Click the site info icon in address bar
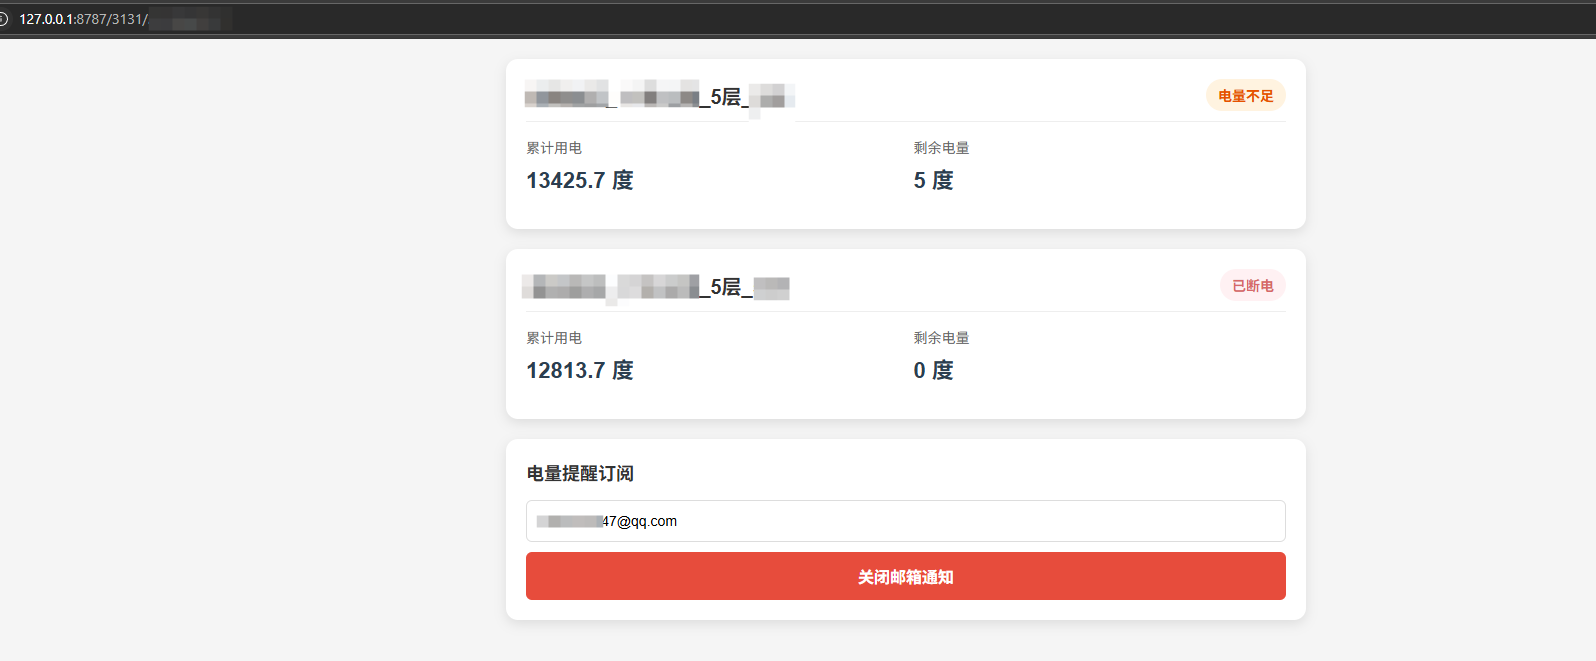The image size is (1596, 661). pyautogui.click(x=3, y=19)
